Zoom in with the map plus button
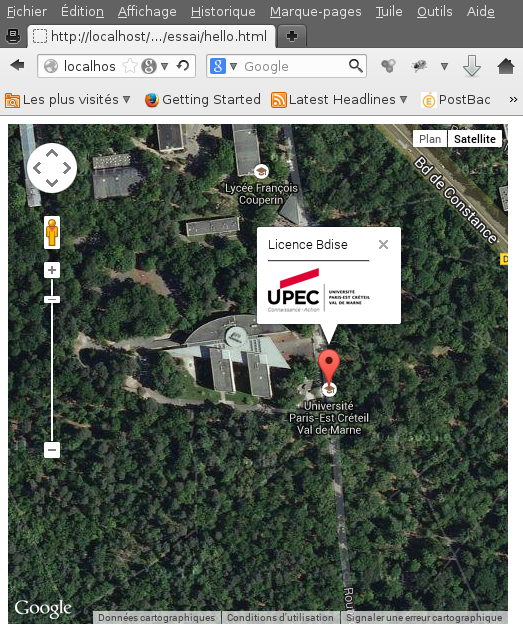 click(x=52, y=270)
